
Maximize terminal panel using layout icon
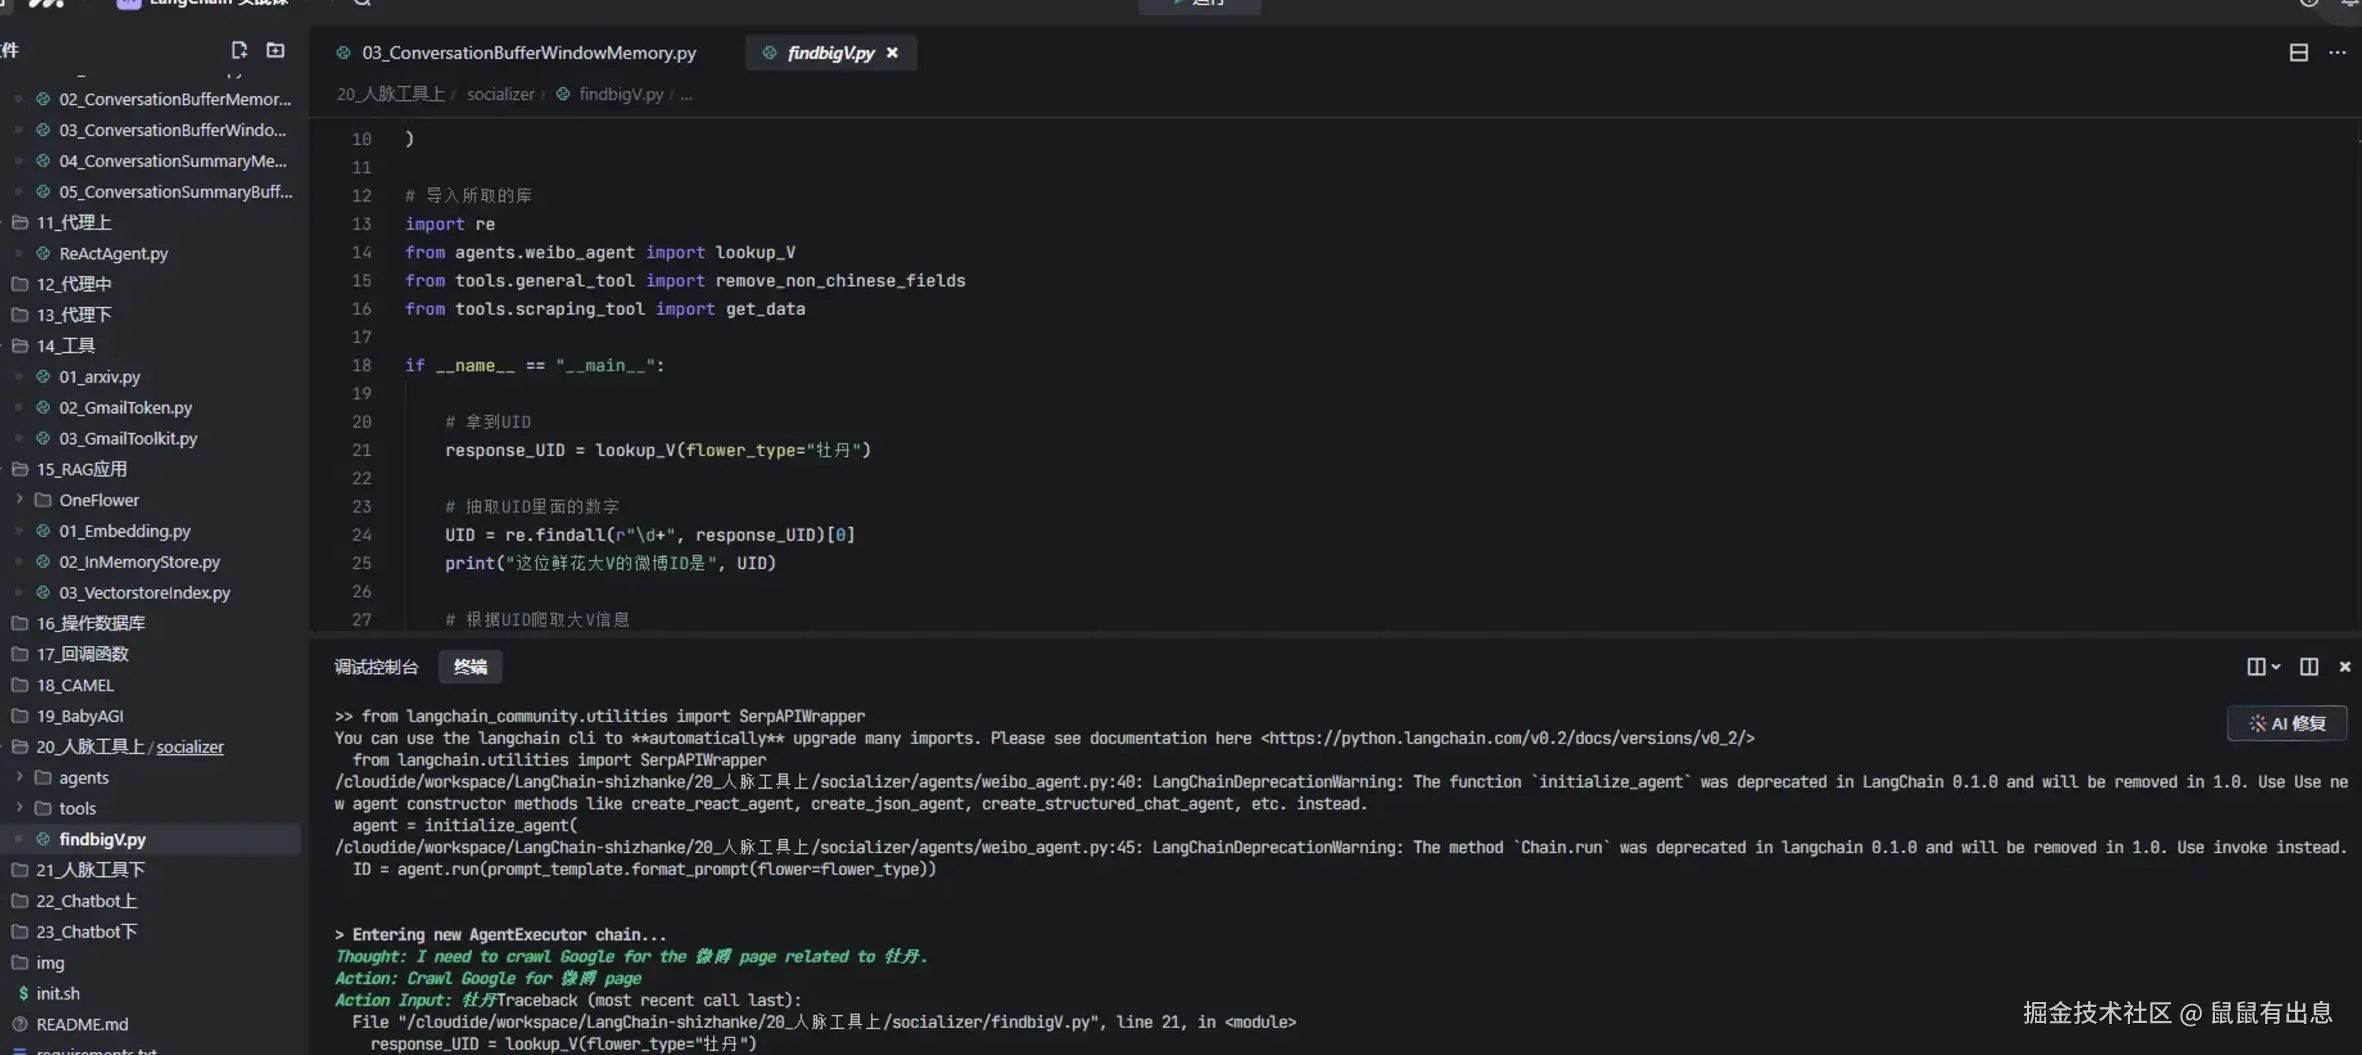pos(2308,667)
